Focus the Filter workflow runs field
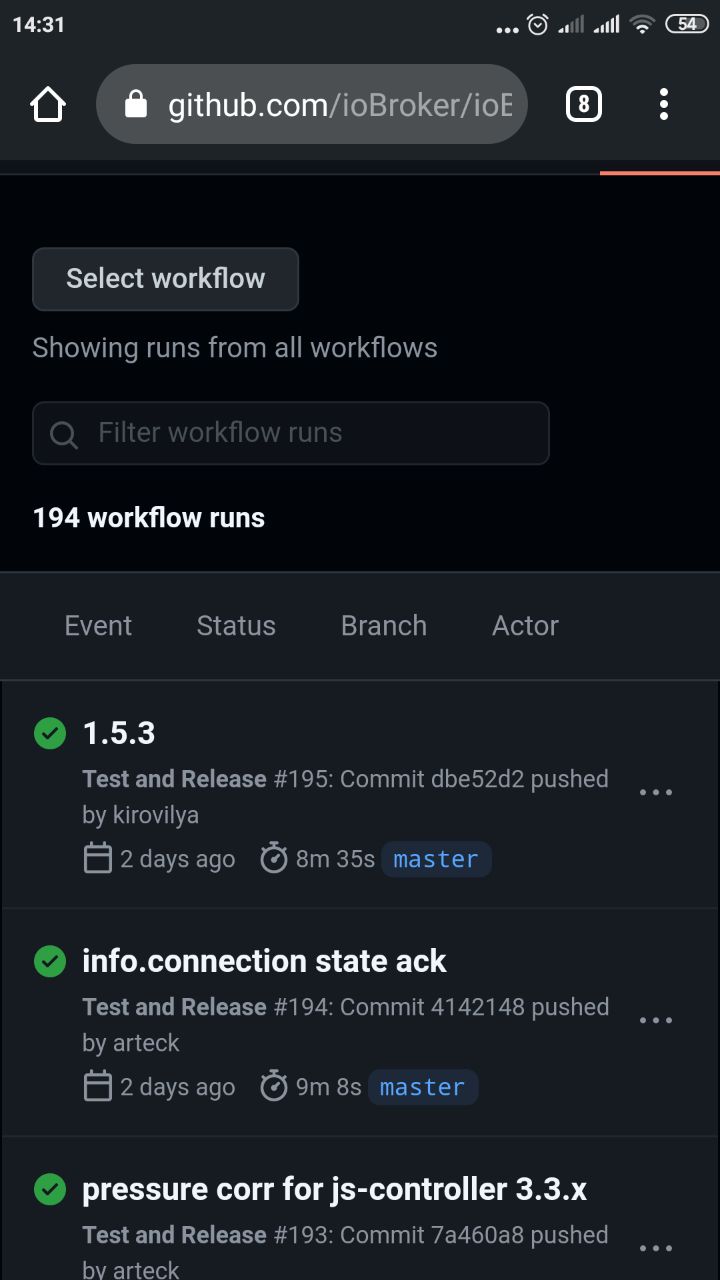 click(x=291, y=433)
